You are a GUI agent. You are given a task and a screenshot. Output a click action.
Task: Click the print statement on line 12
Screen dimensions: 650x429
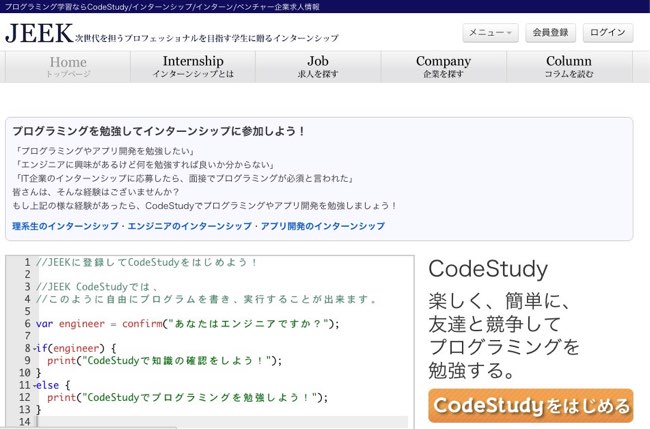(x=187, y=397)
